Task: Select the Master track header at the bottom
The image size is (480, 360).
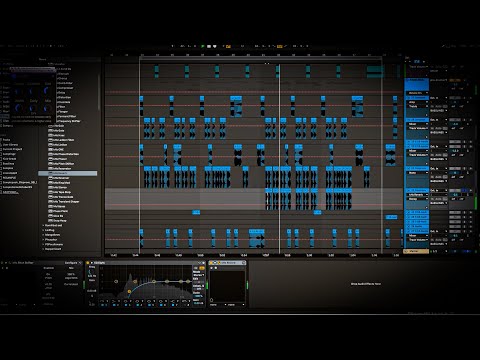Action: click(416, 251)
